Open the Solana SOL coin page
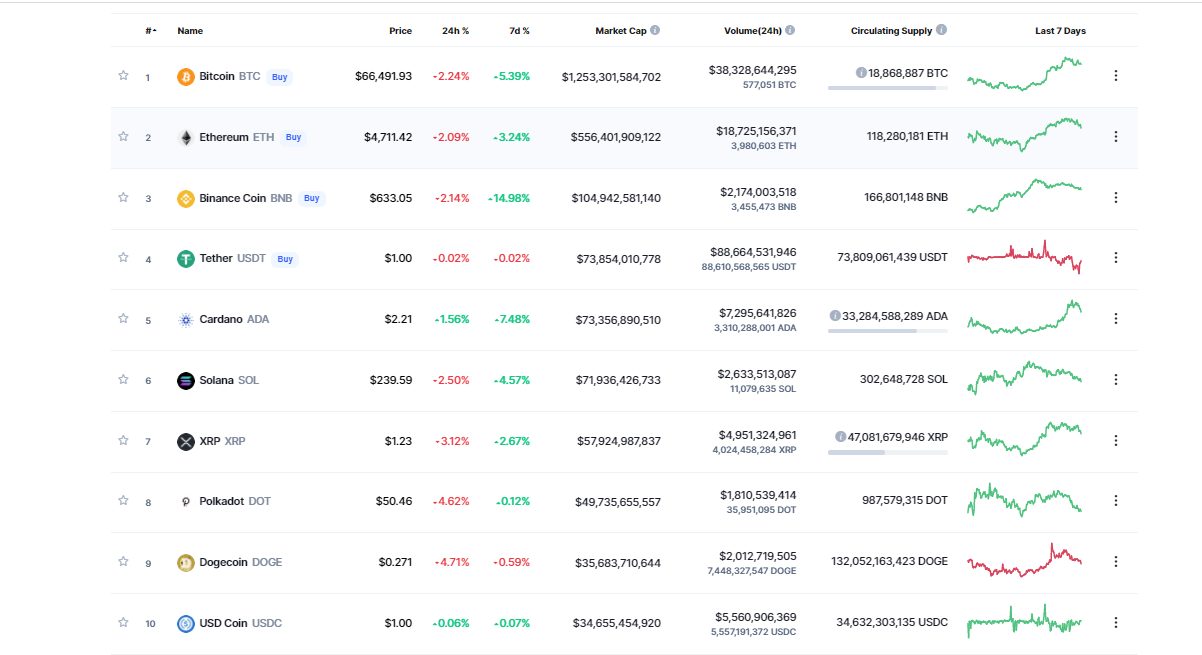The height and width of the screenshot is (655, 1202). [x=229, y=380]
